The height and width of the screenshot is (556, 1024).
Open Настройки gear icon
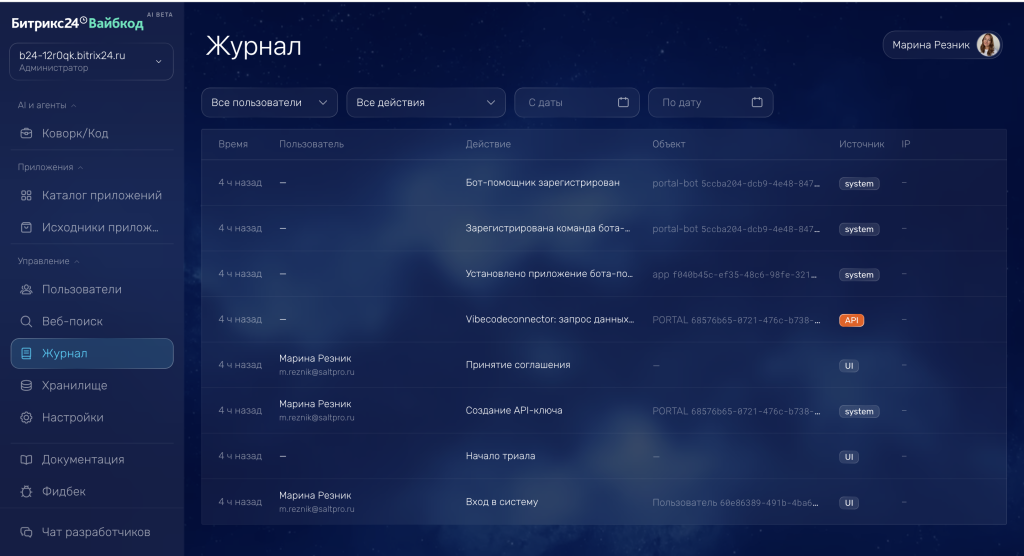pos(26,417)
